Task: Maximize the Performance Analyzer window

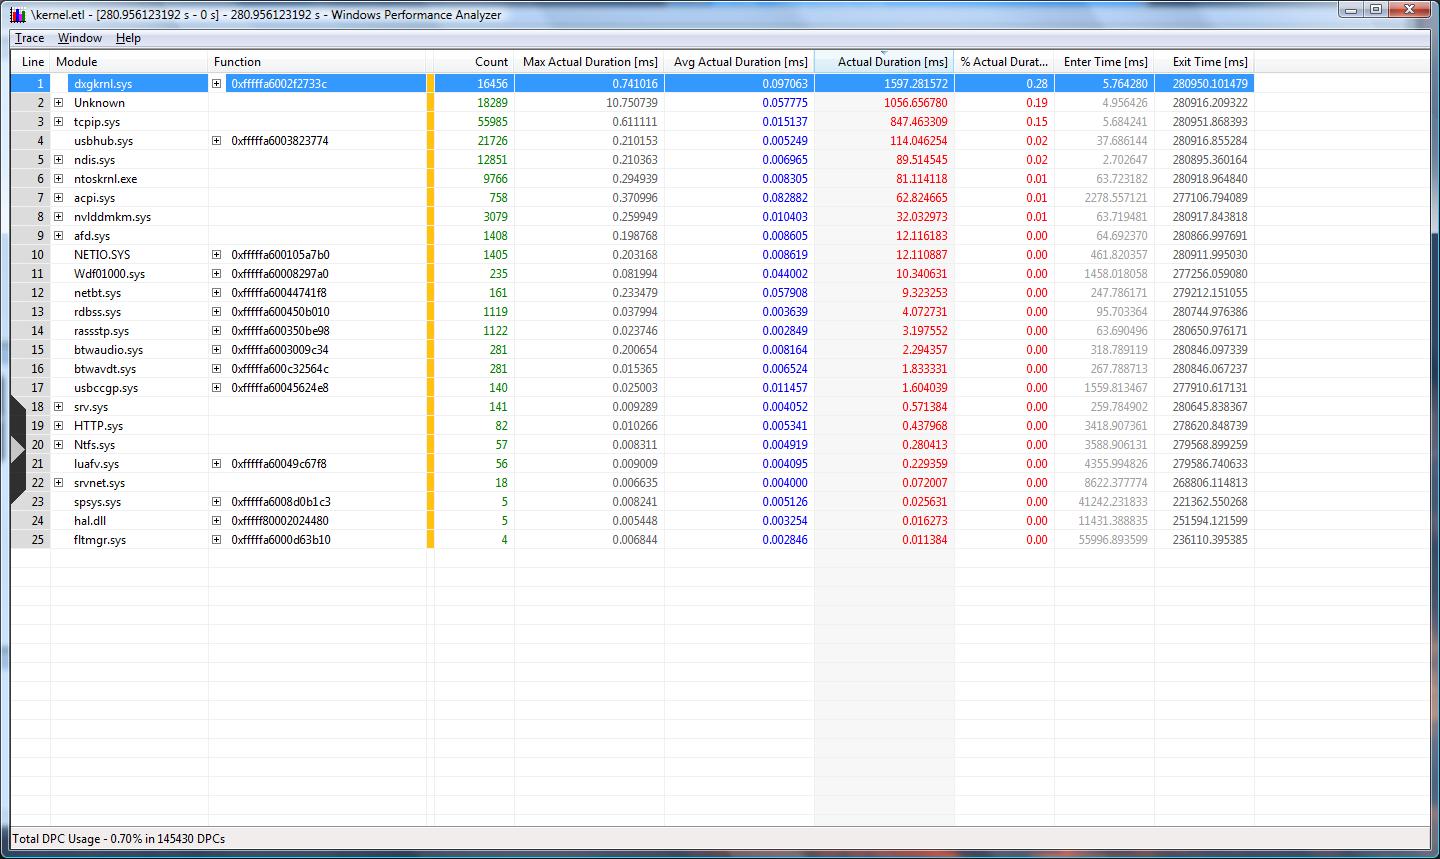Action: (x=1376, y=9)
